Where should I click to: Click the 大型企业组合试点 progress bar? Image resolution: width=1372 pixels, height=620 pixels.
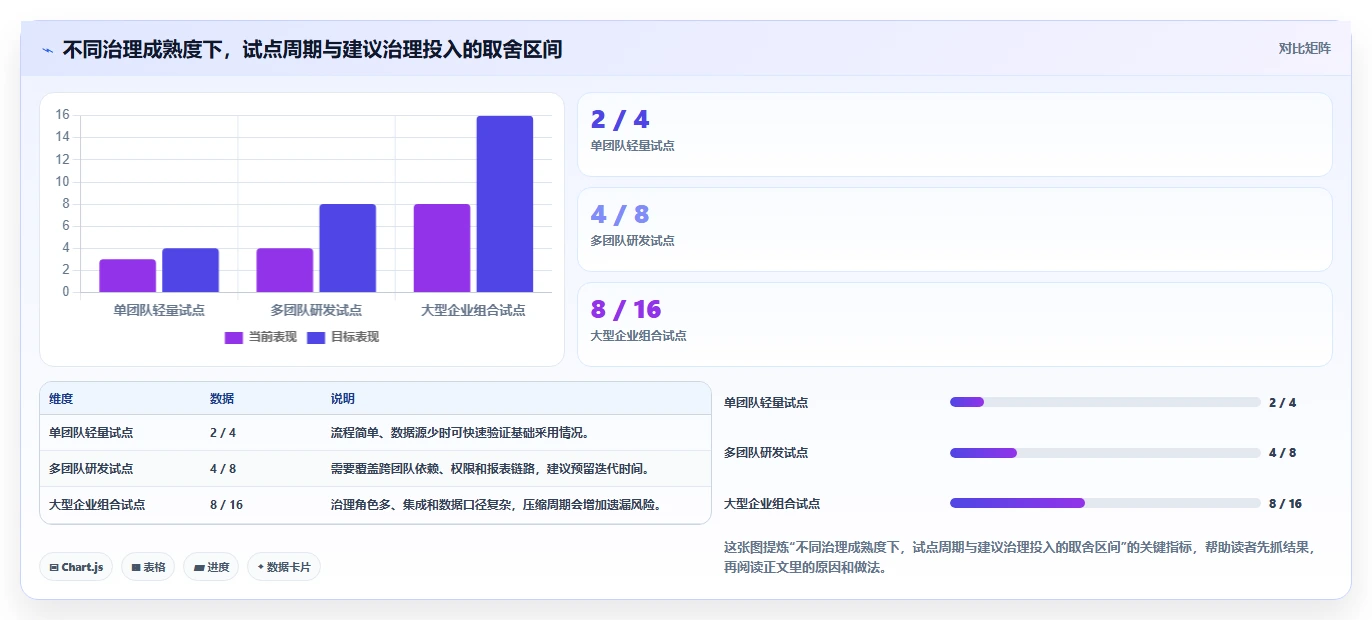click(x=1105, y=503)
